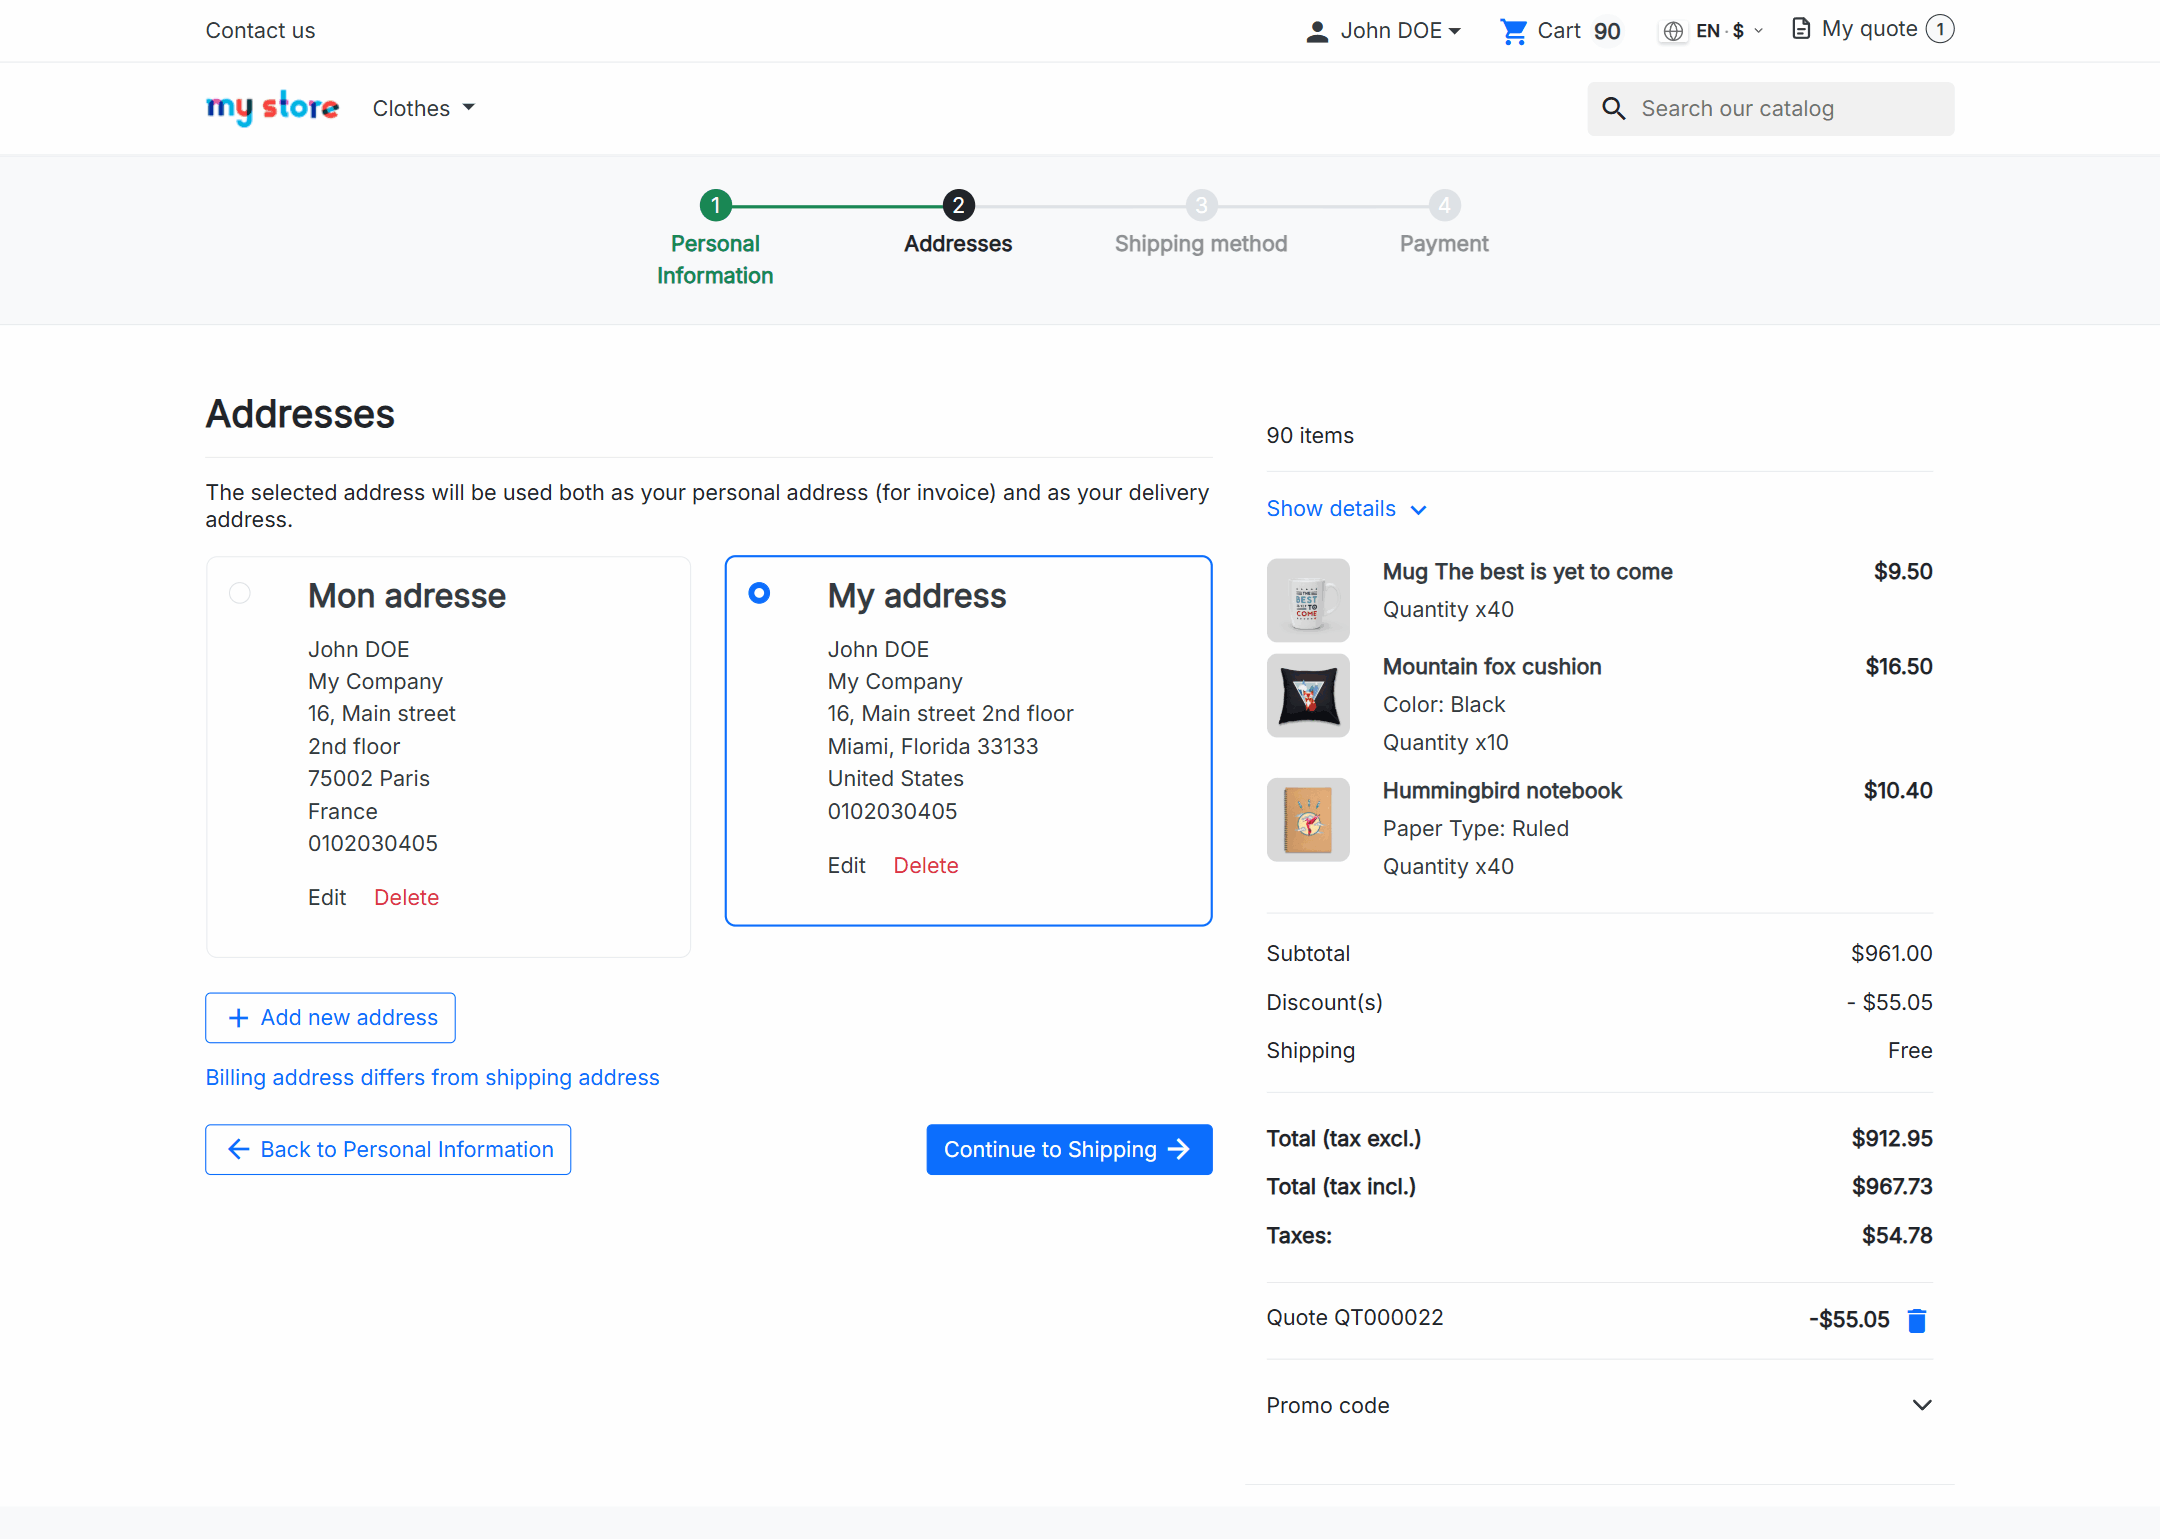Viewport: 2160px width, 1539px height.
Task: Open the John DOE account dropdown
Action: [1384, 31]
